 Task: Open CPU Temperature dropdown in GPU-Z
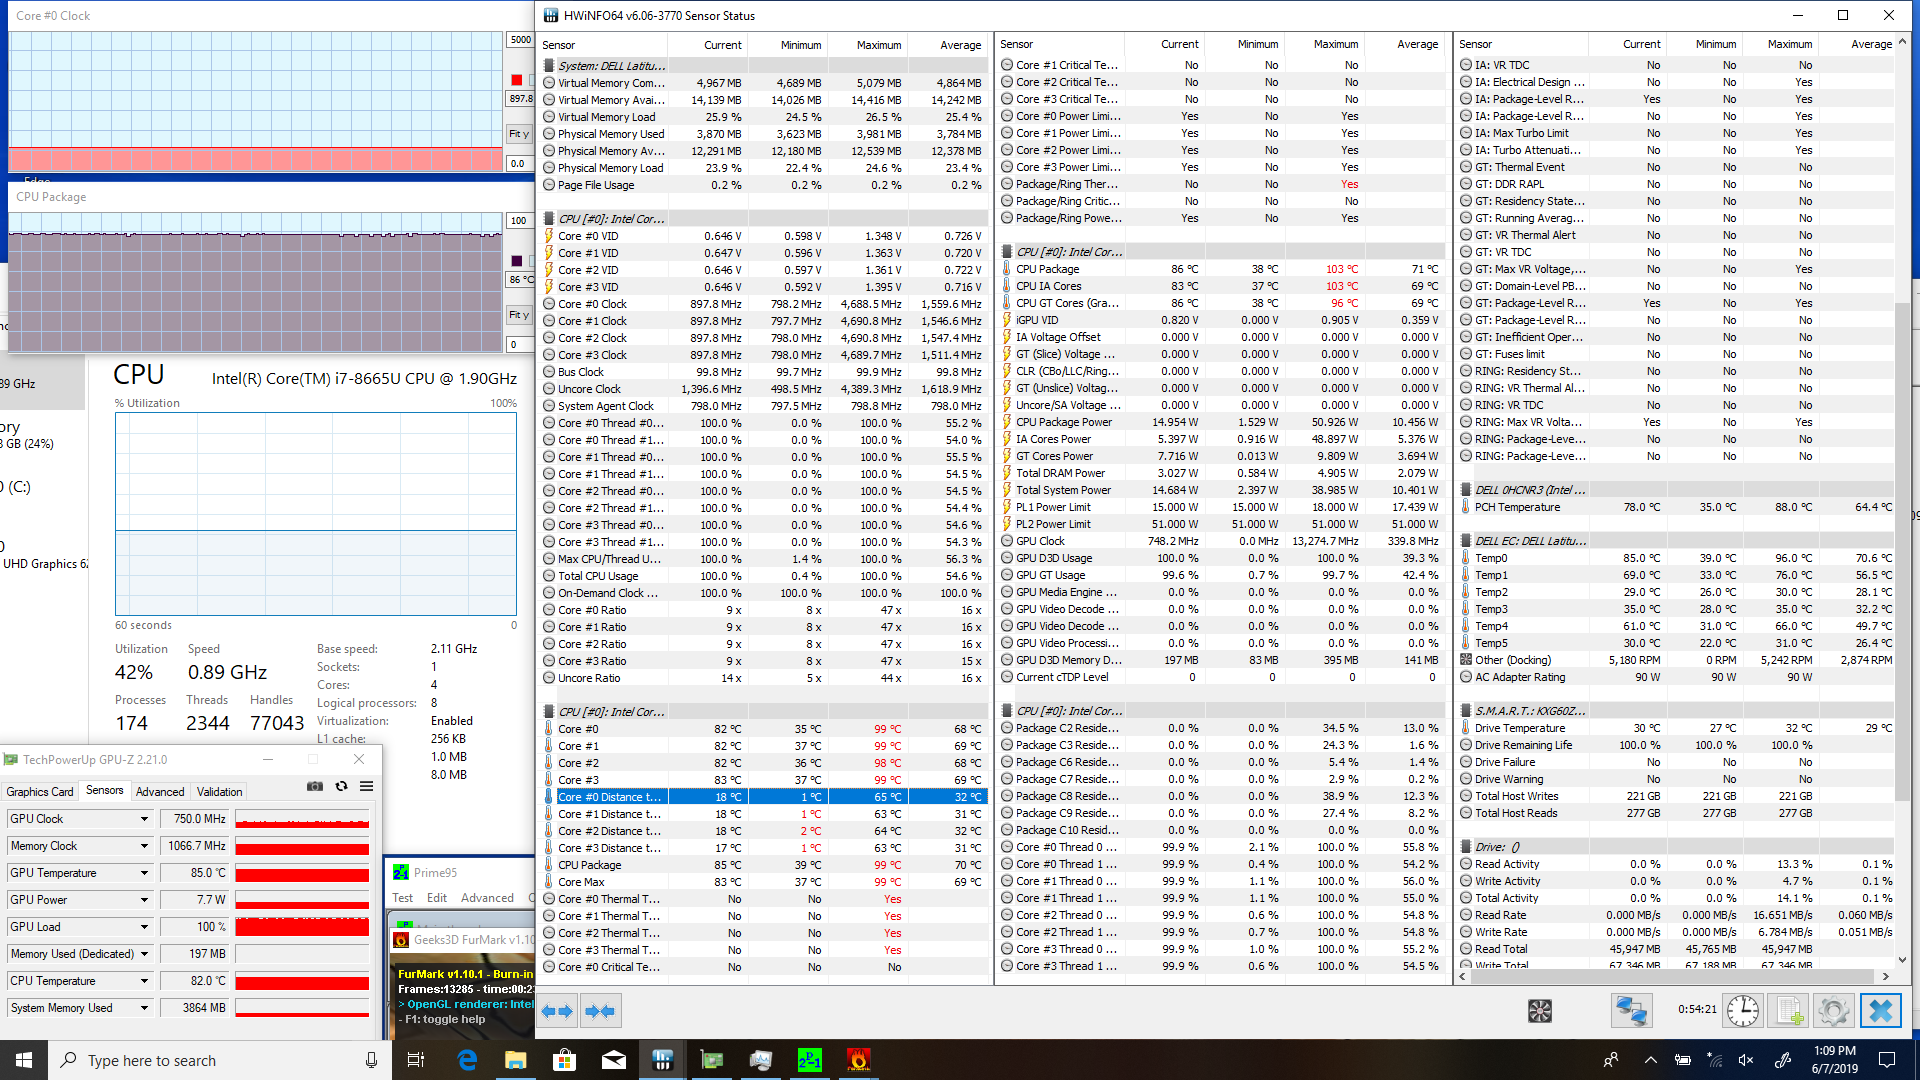pyautogui.click(x=144, y=981)
